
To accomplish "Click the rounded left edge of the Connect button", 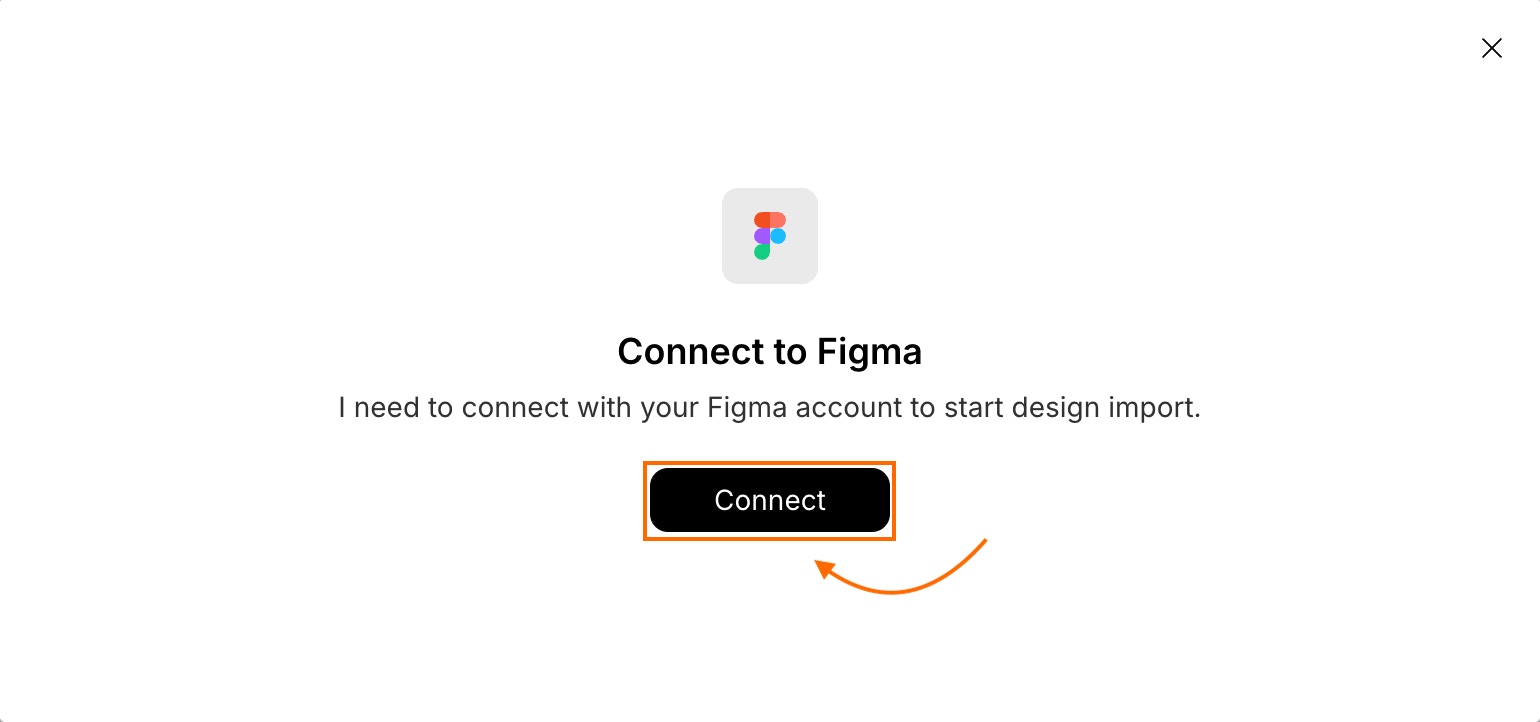I will 657,500.
